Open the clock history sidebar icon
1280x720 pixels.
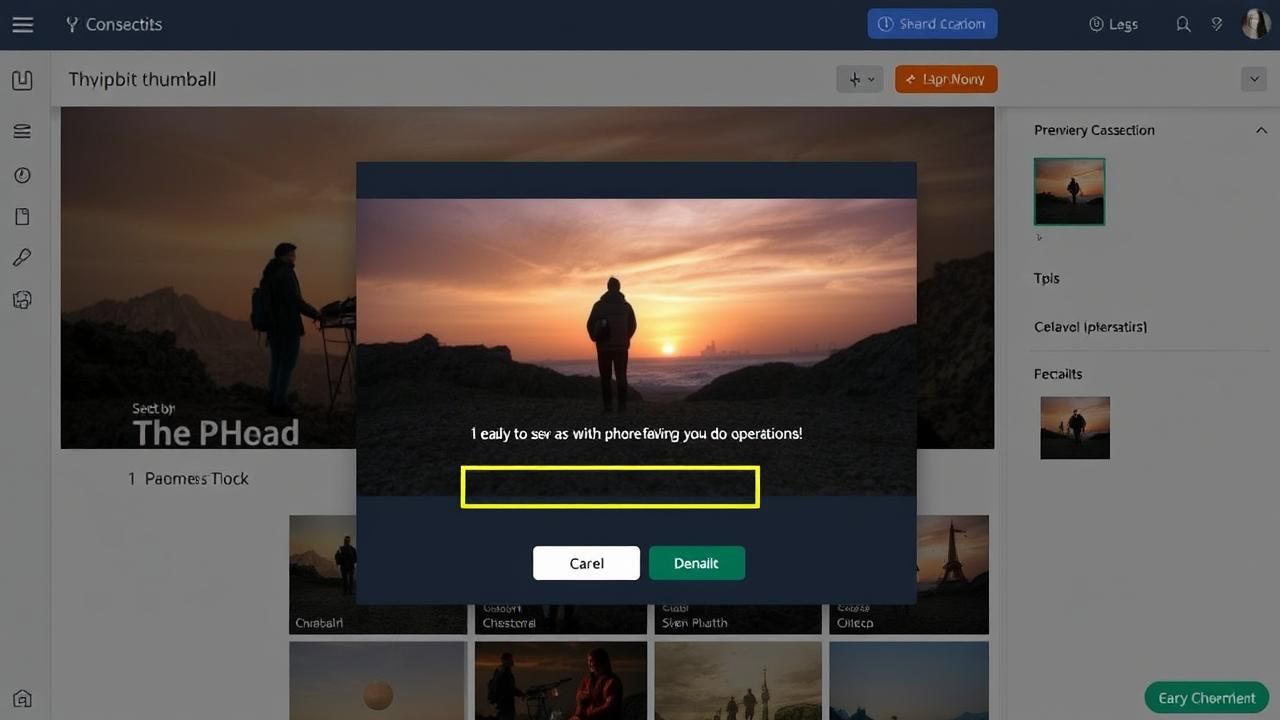point(22,175)
